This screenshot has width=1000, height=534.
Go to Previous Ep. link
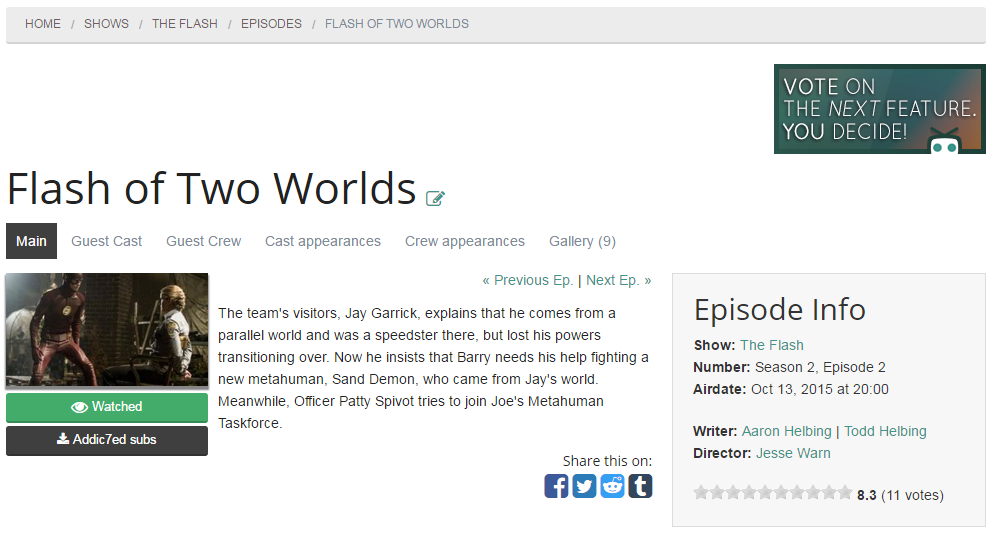pyautogui.click(x=527, y=280)
